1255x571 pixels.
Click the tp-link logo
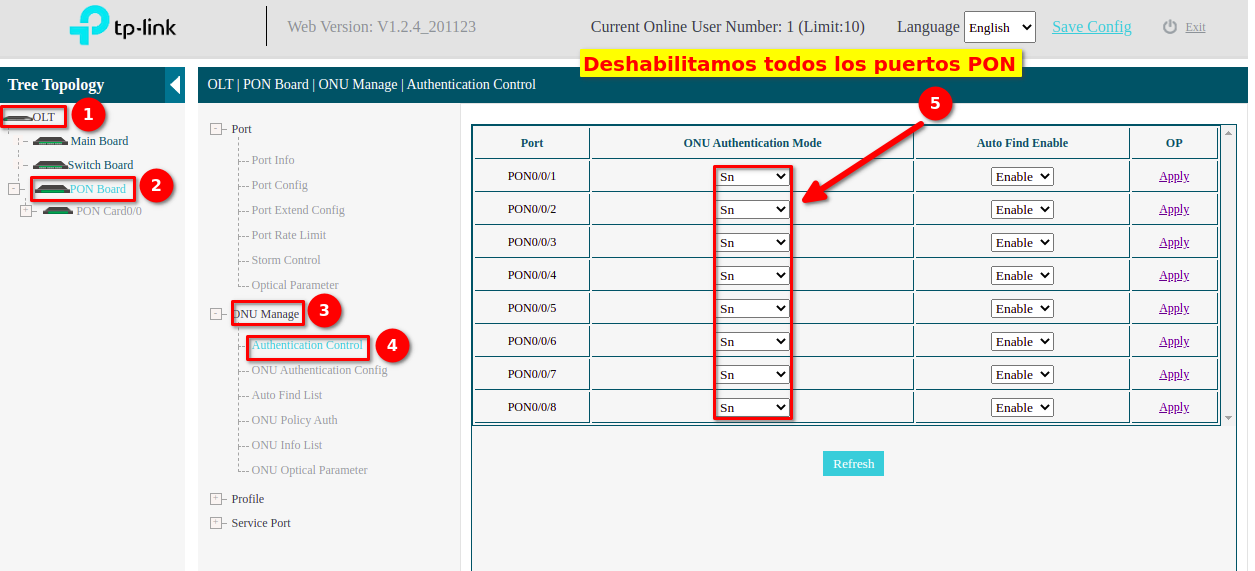(123, 27)
